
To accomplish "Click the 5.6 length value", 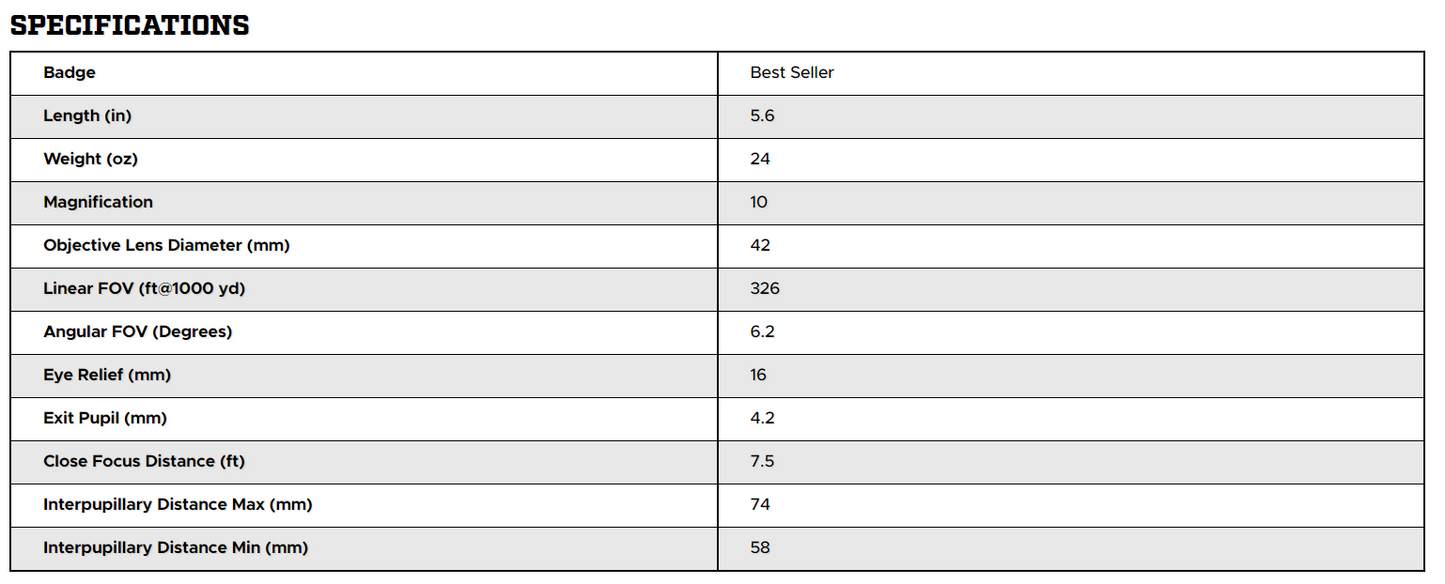I will point(762,116).
